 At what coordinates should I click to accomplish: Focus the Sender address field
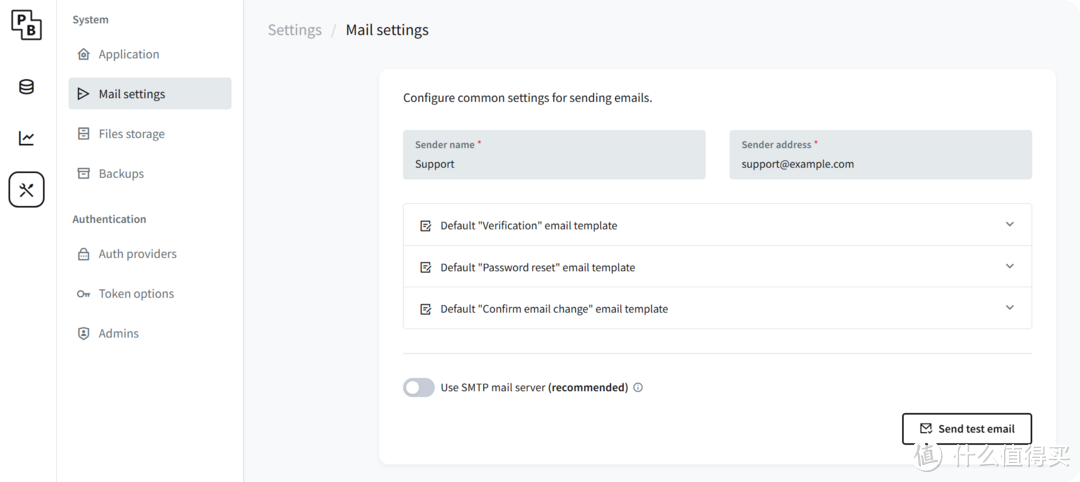click(880, 164)
